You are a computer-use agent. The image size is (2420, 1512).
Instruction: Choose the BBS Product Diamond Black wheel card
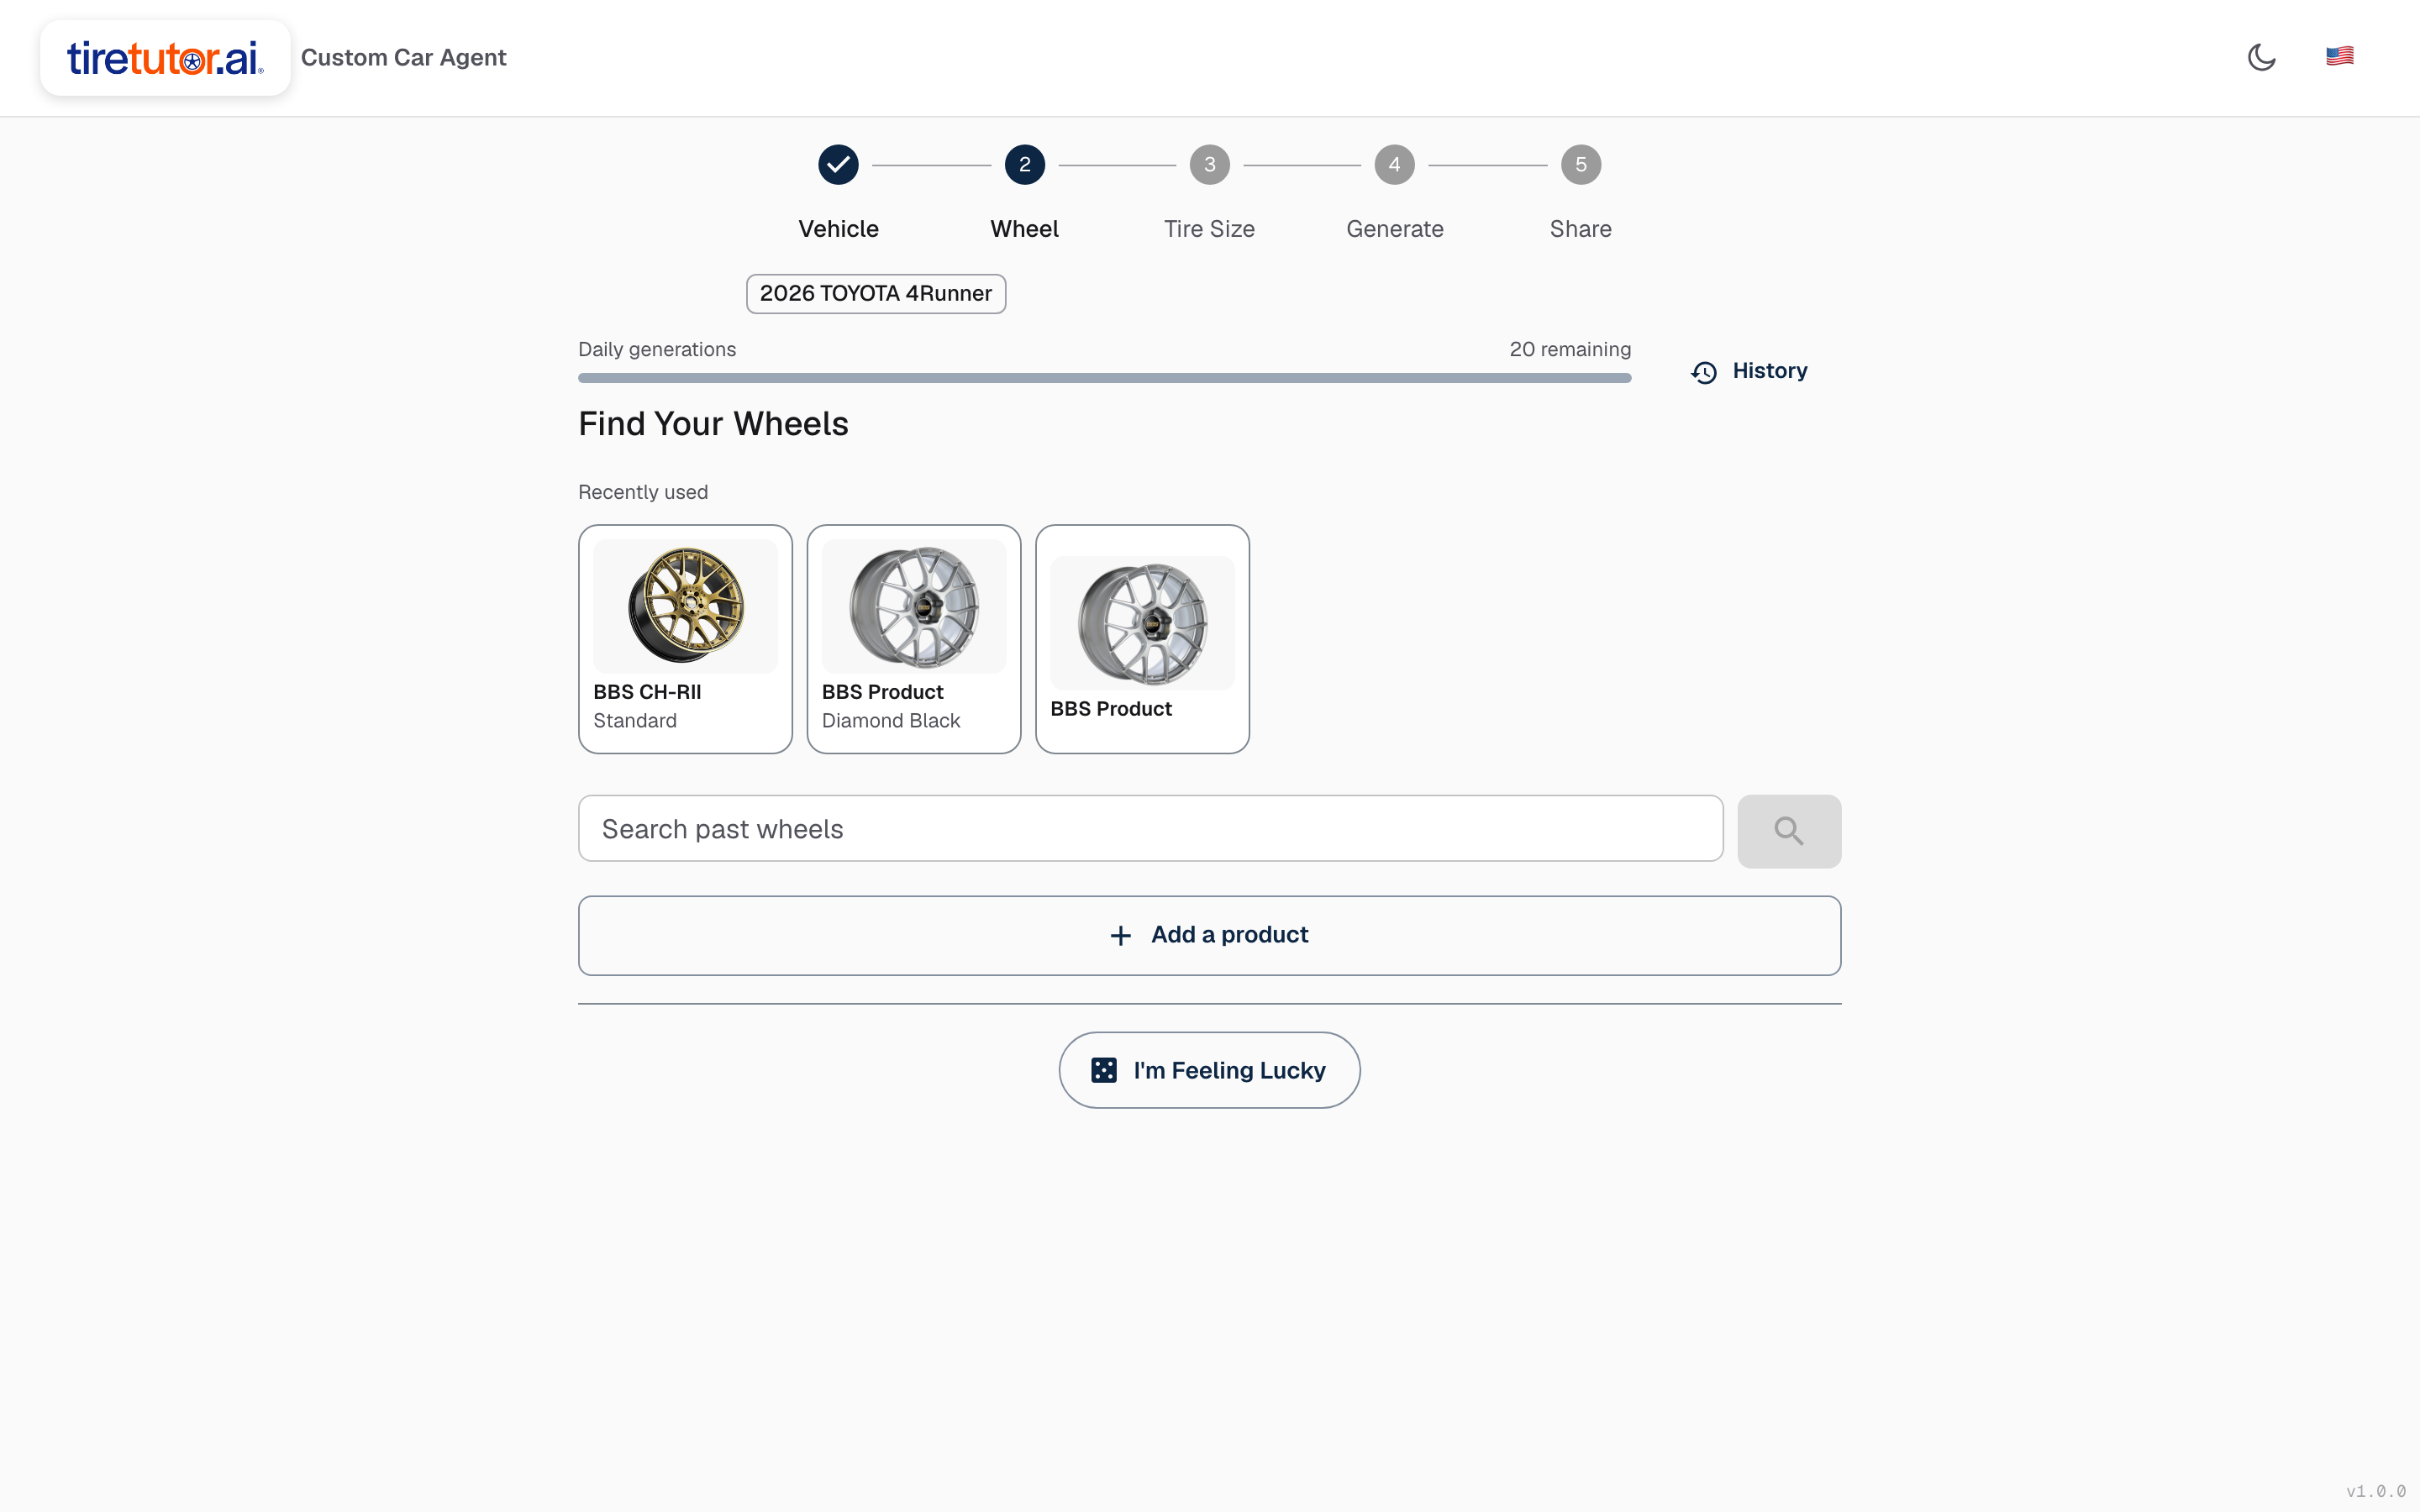coord(914,639)
